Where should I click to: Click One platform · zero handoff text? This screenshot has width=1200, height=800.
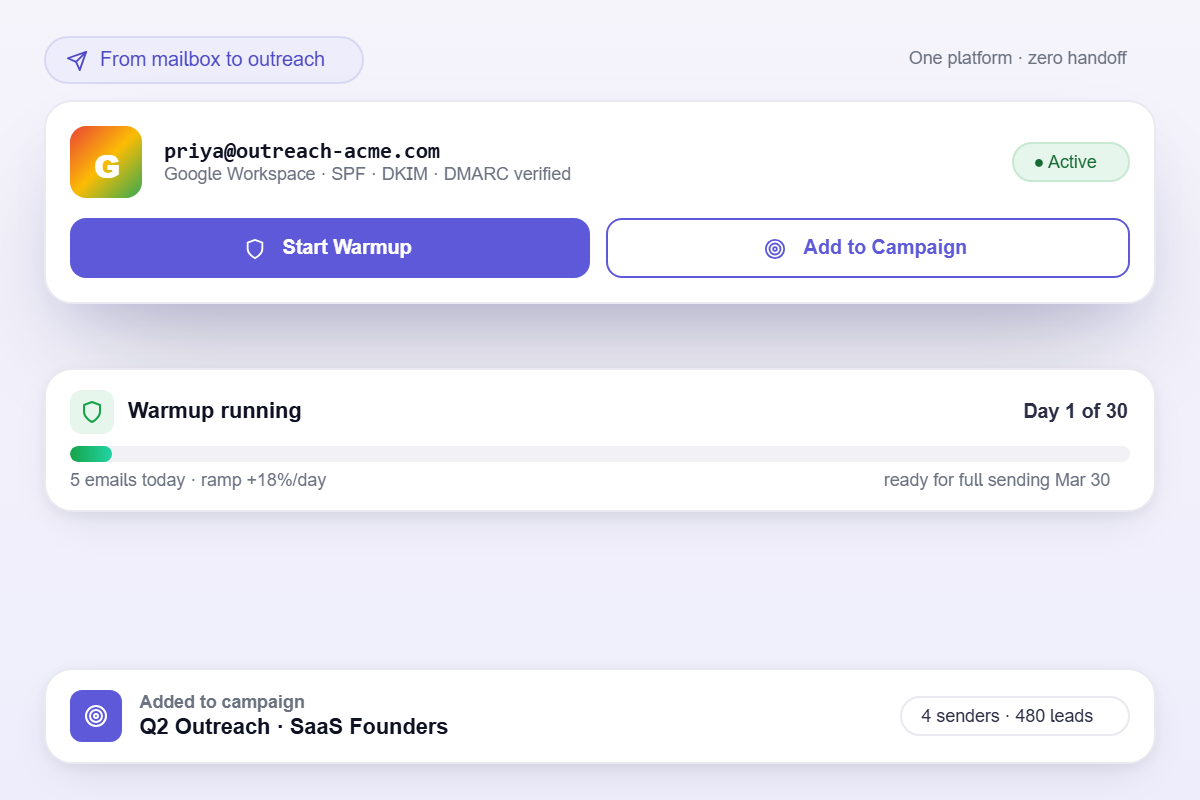(1018, 58)
